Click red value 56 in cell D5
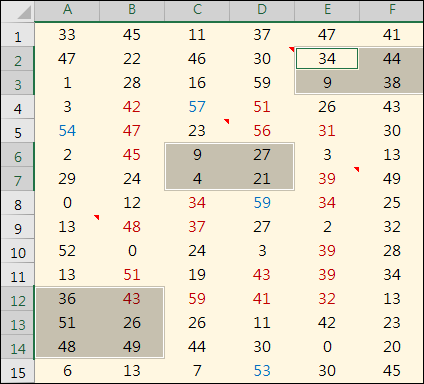424x384 pixels. click(262, 131)
